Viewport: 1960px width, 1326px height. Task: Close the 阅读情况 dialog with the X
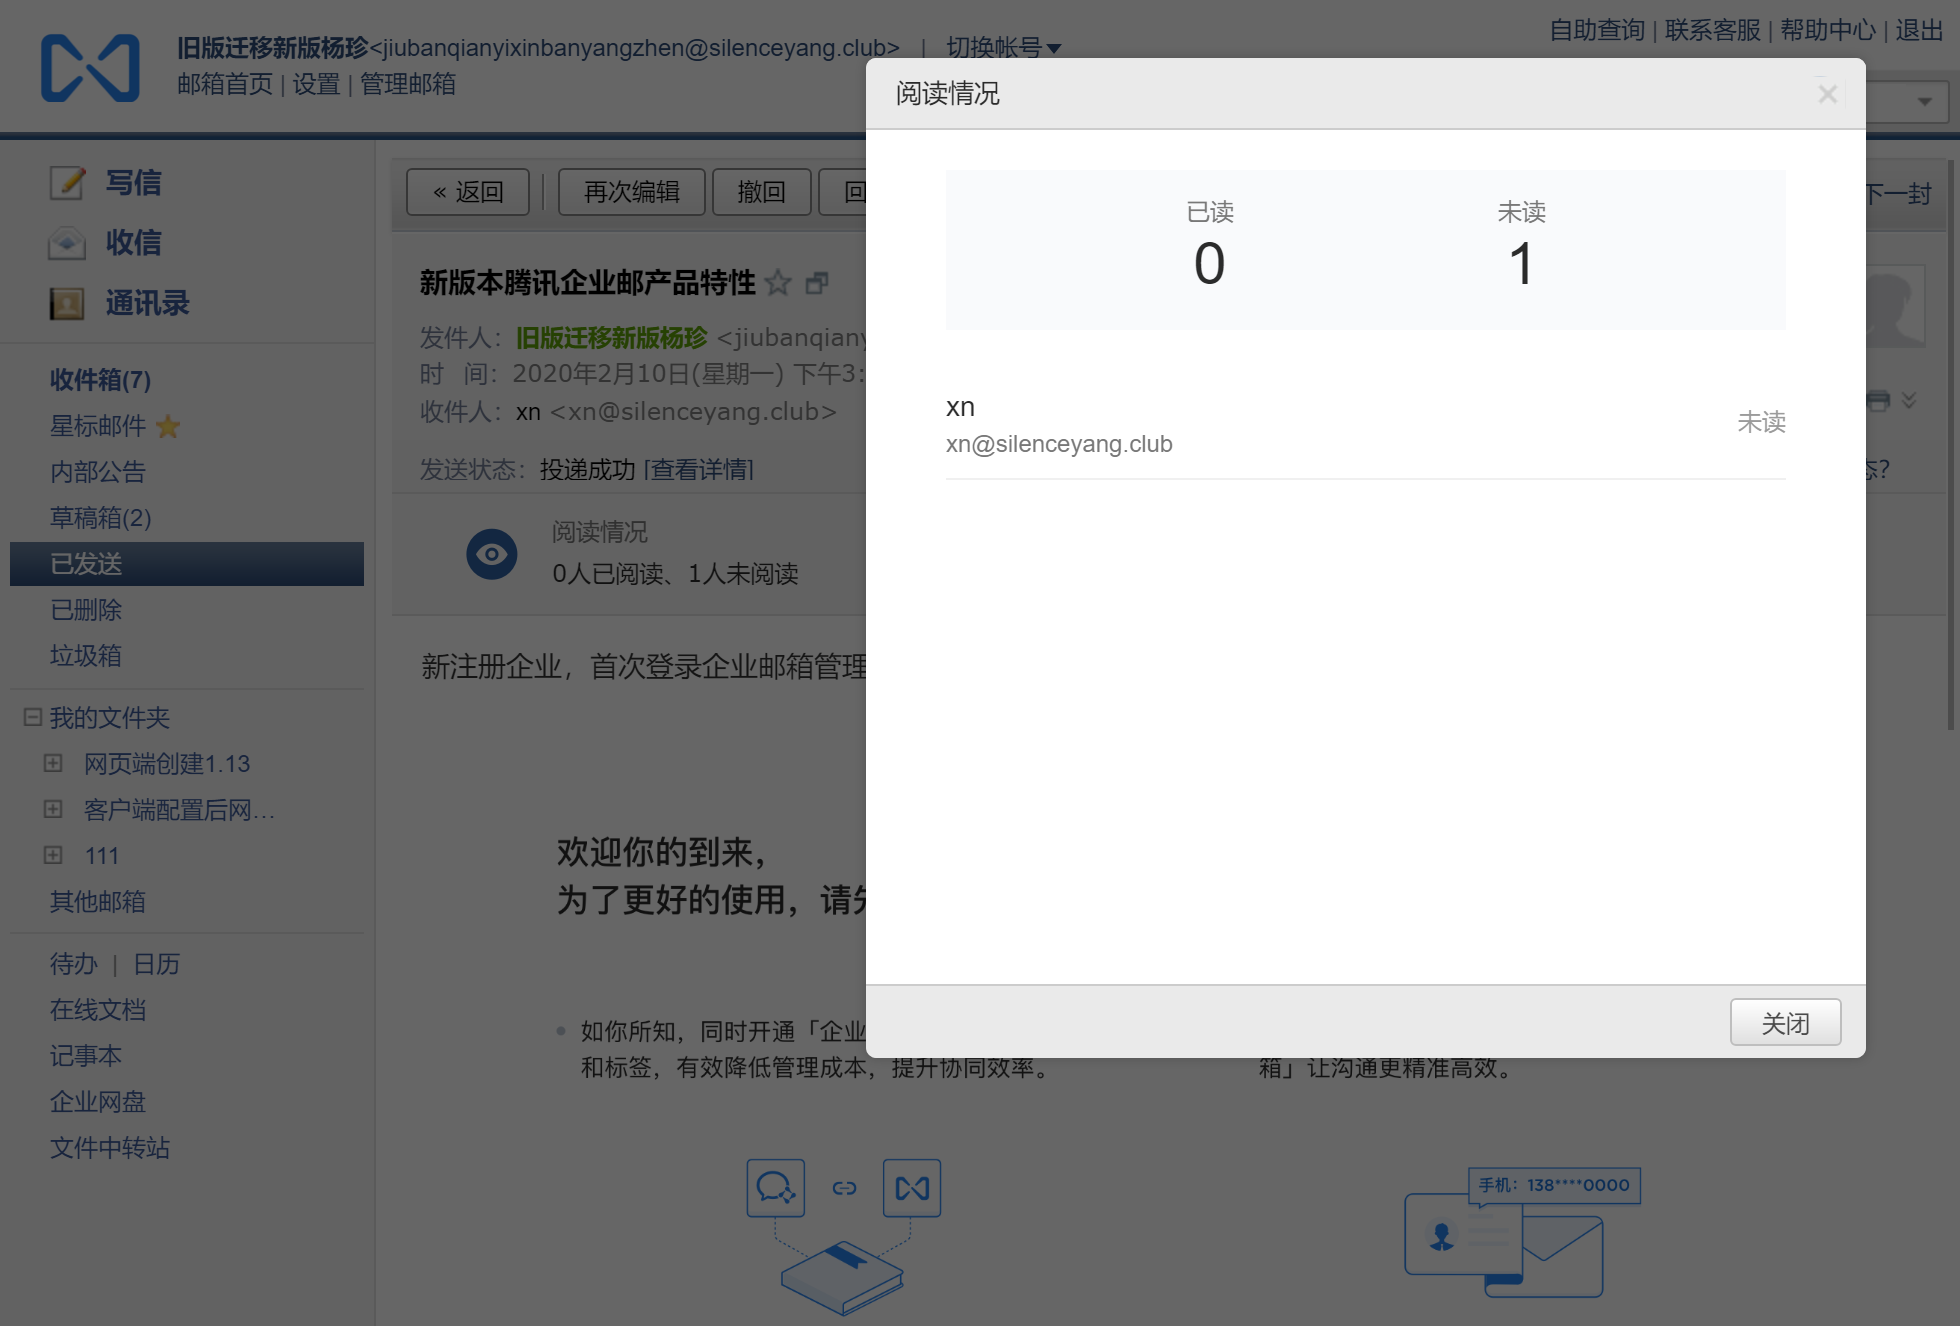click(x=1827, y=94)
